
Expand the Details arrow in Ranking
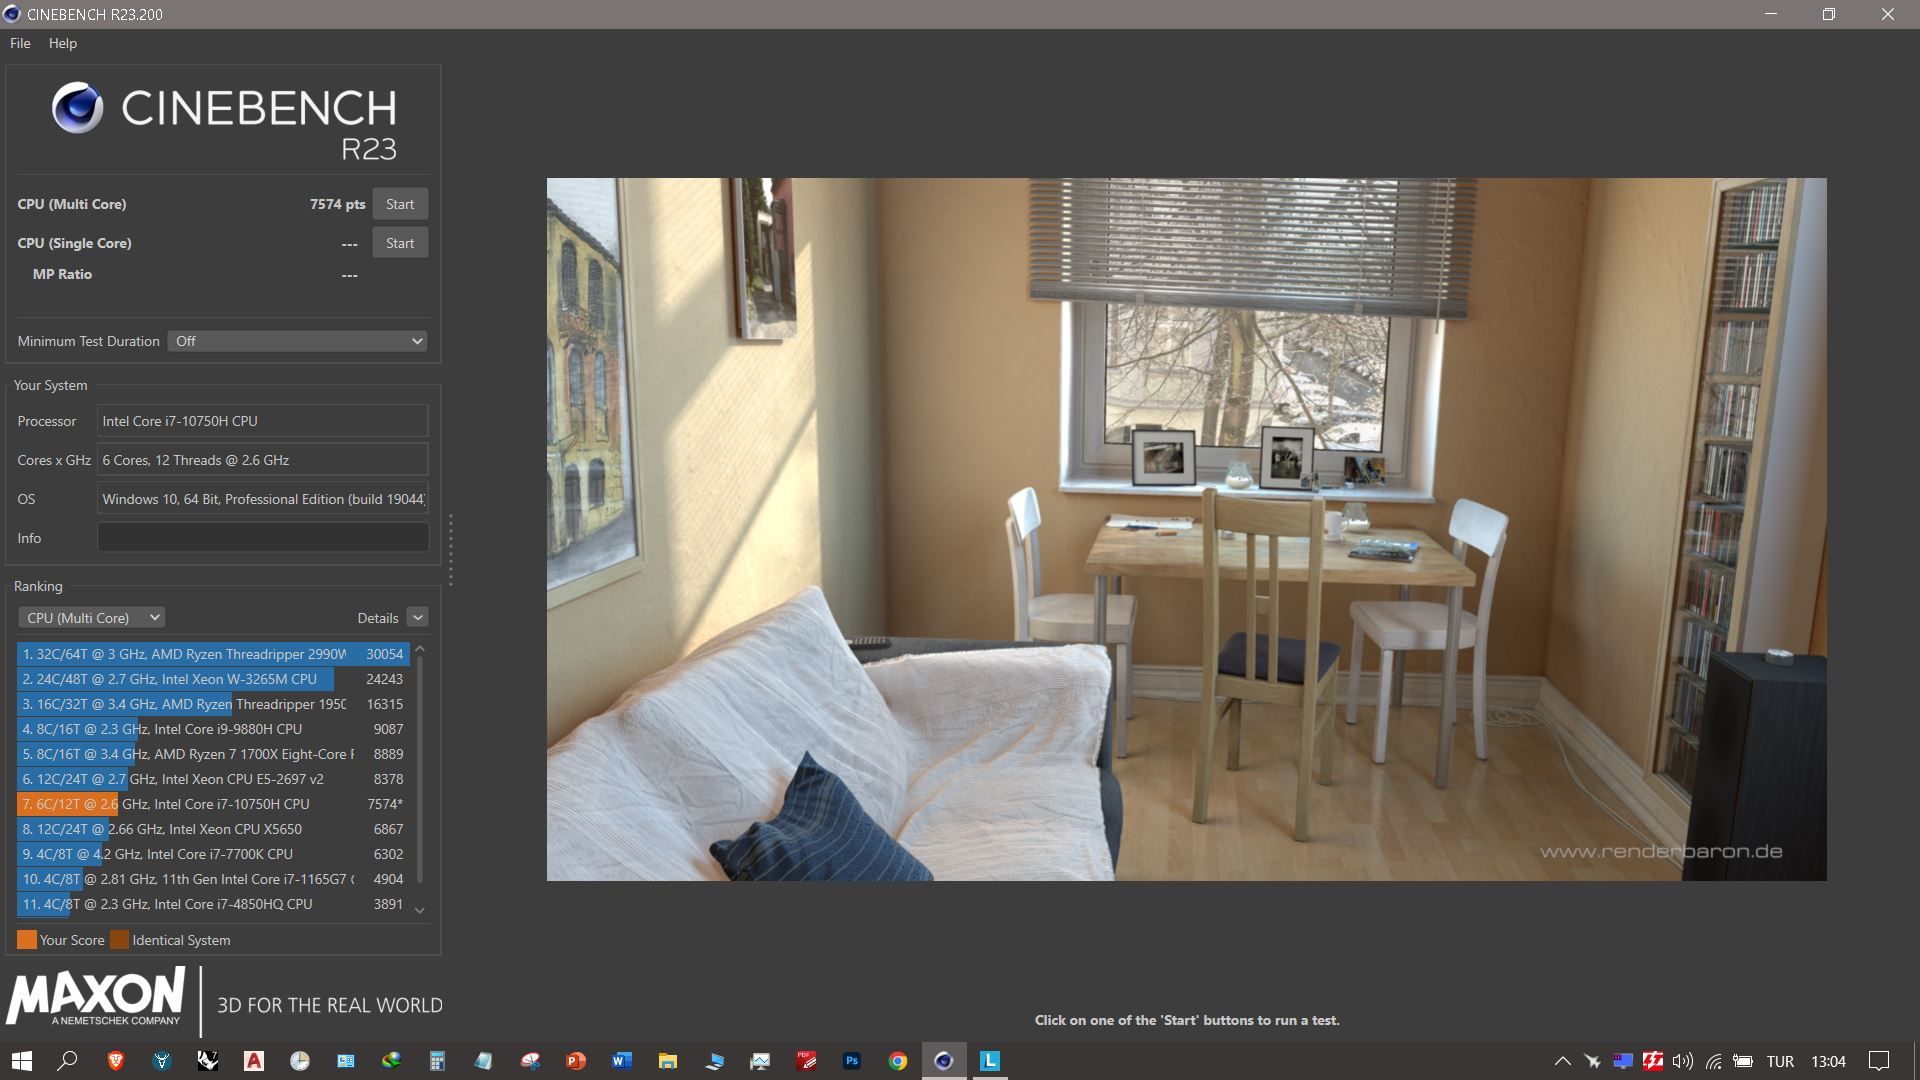(418, 618)
